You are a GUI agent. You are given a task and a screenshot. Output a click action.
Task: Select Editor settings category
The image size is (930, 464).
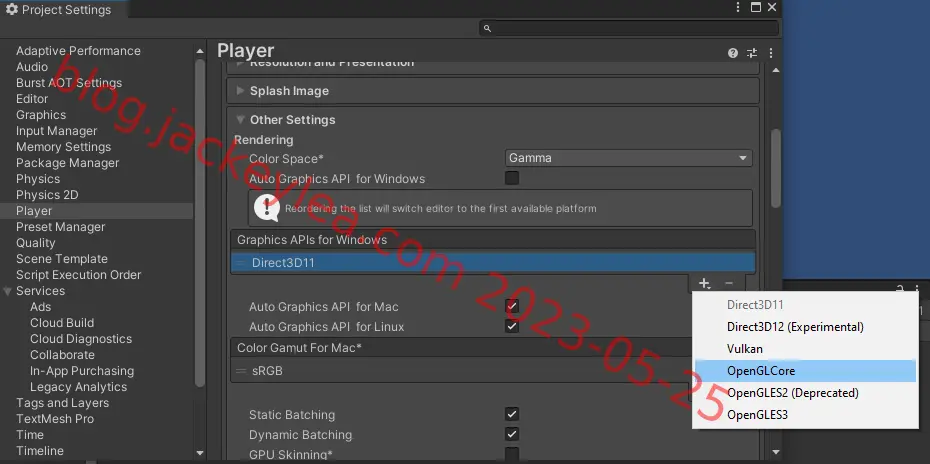coord(32,99)
